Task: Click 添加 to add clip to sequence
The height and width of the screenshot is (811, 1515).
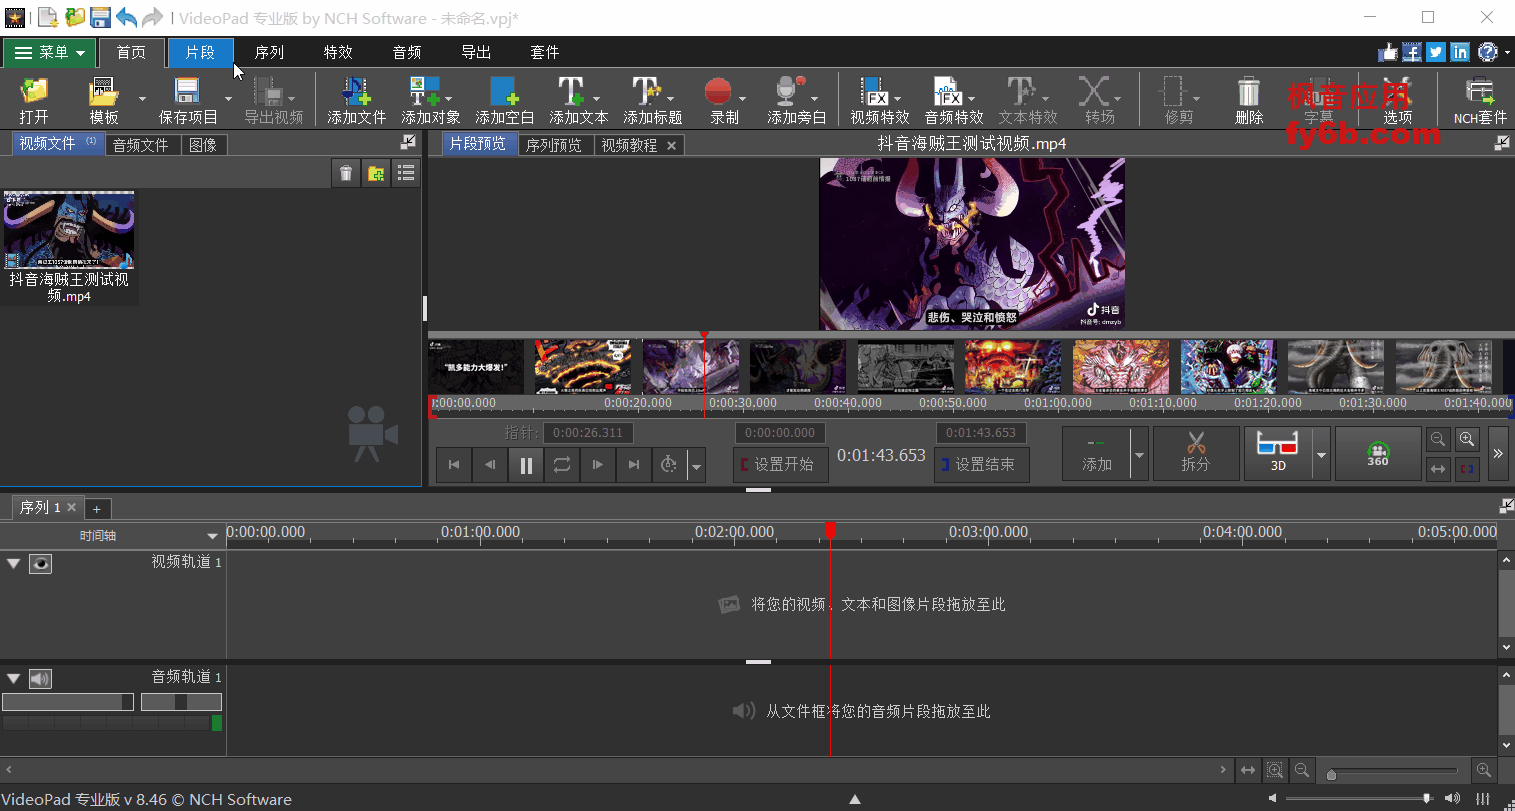Action: point(1096,454)
